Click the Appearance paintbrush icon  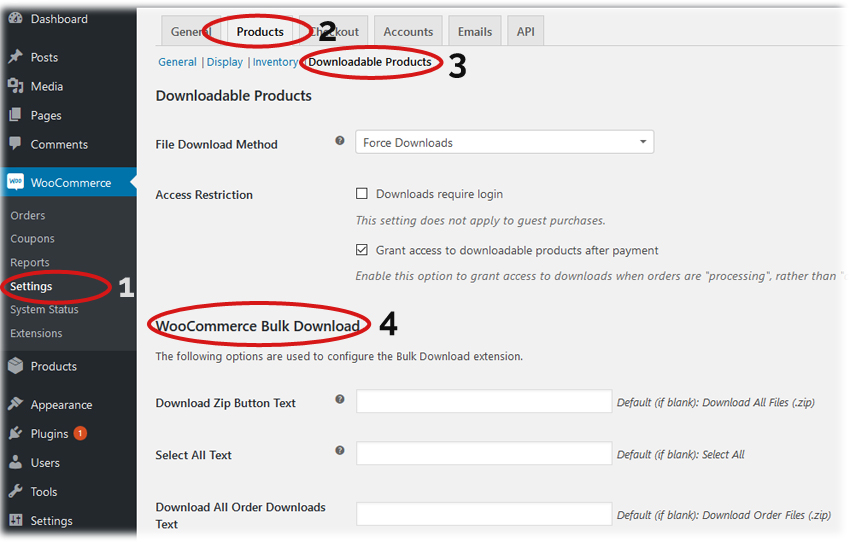pos(15,405)
